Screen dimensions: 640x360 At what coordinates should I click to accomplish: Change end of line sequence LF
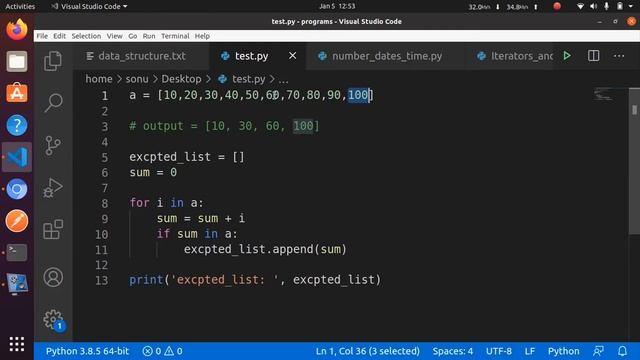click(x=529, y=351)
